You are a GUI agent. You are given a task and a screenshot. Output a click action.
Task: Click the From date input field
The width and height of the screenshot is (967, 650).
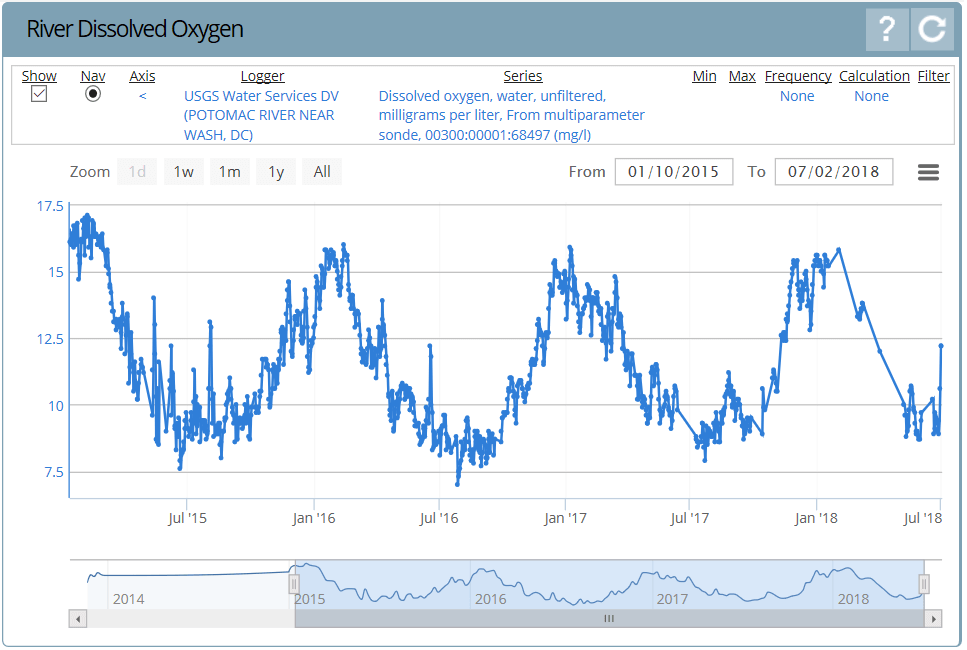(x=673, y=172)
